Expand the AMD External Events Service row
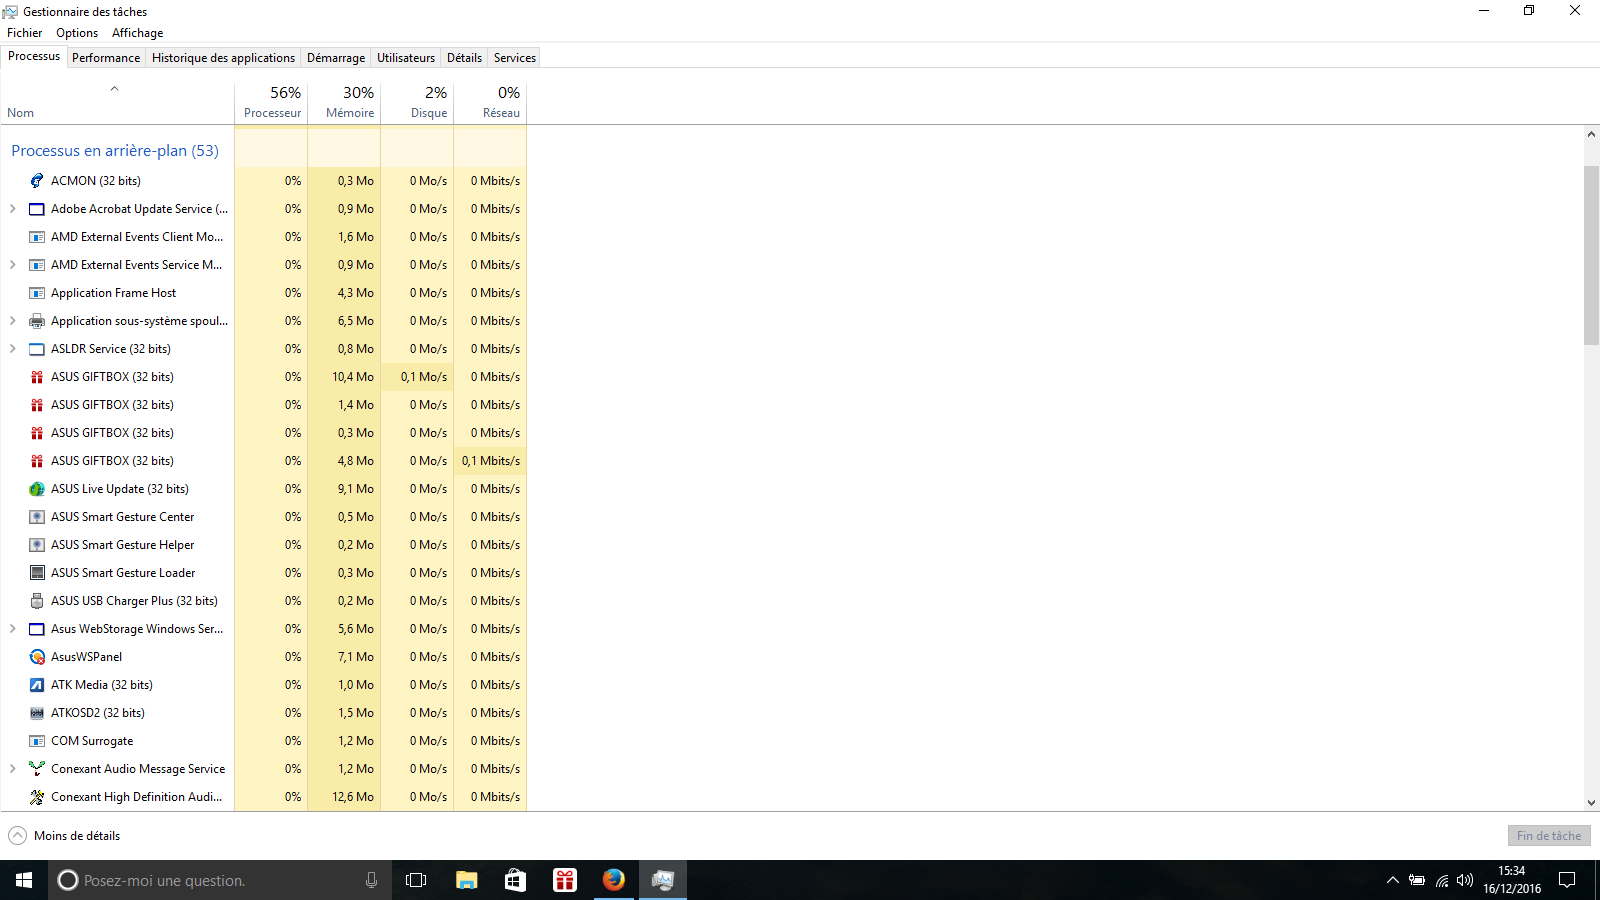Screen dimensions: 1600x900 [12, 265]
